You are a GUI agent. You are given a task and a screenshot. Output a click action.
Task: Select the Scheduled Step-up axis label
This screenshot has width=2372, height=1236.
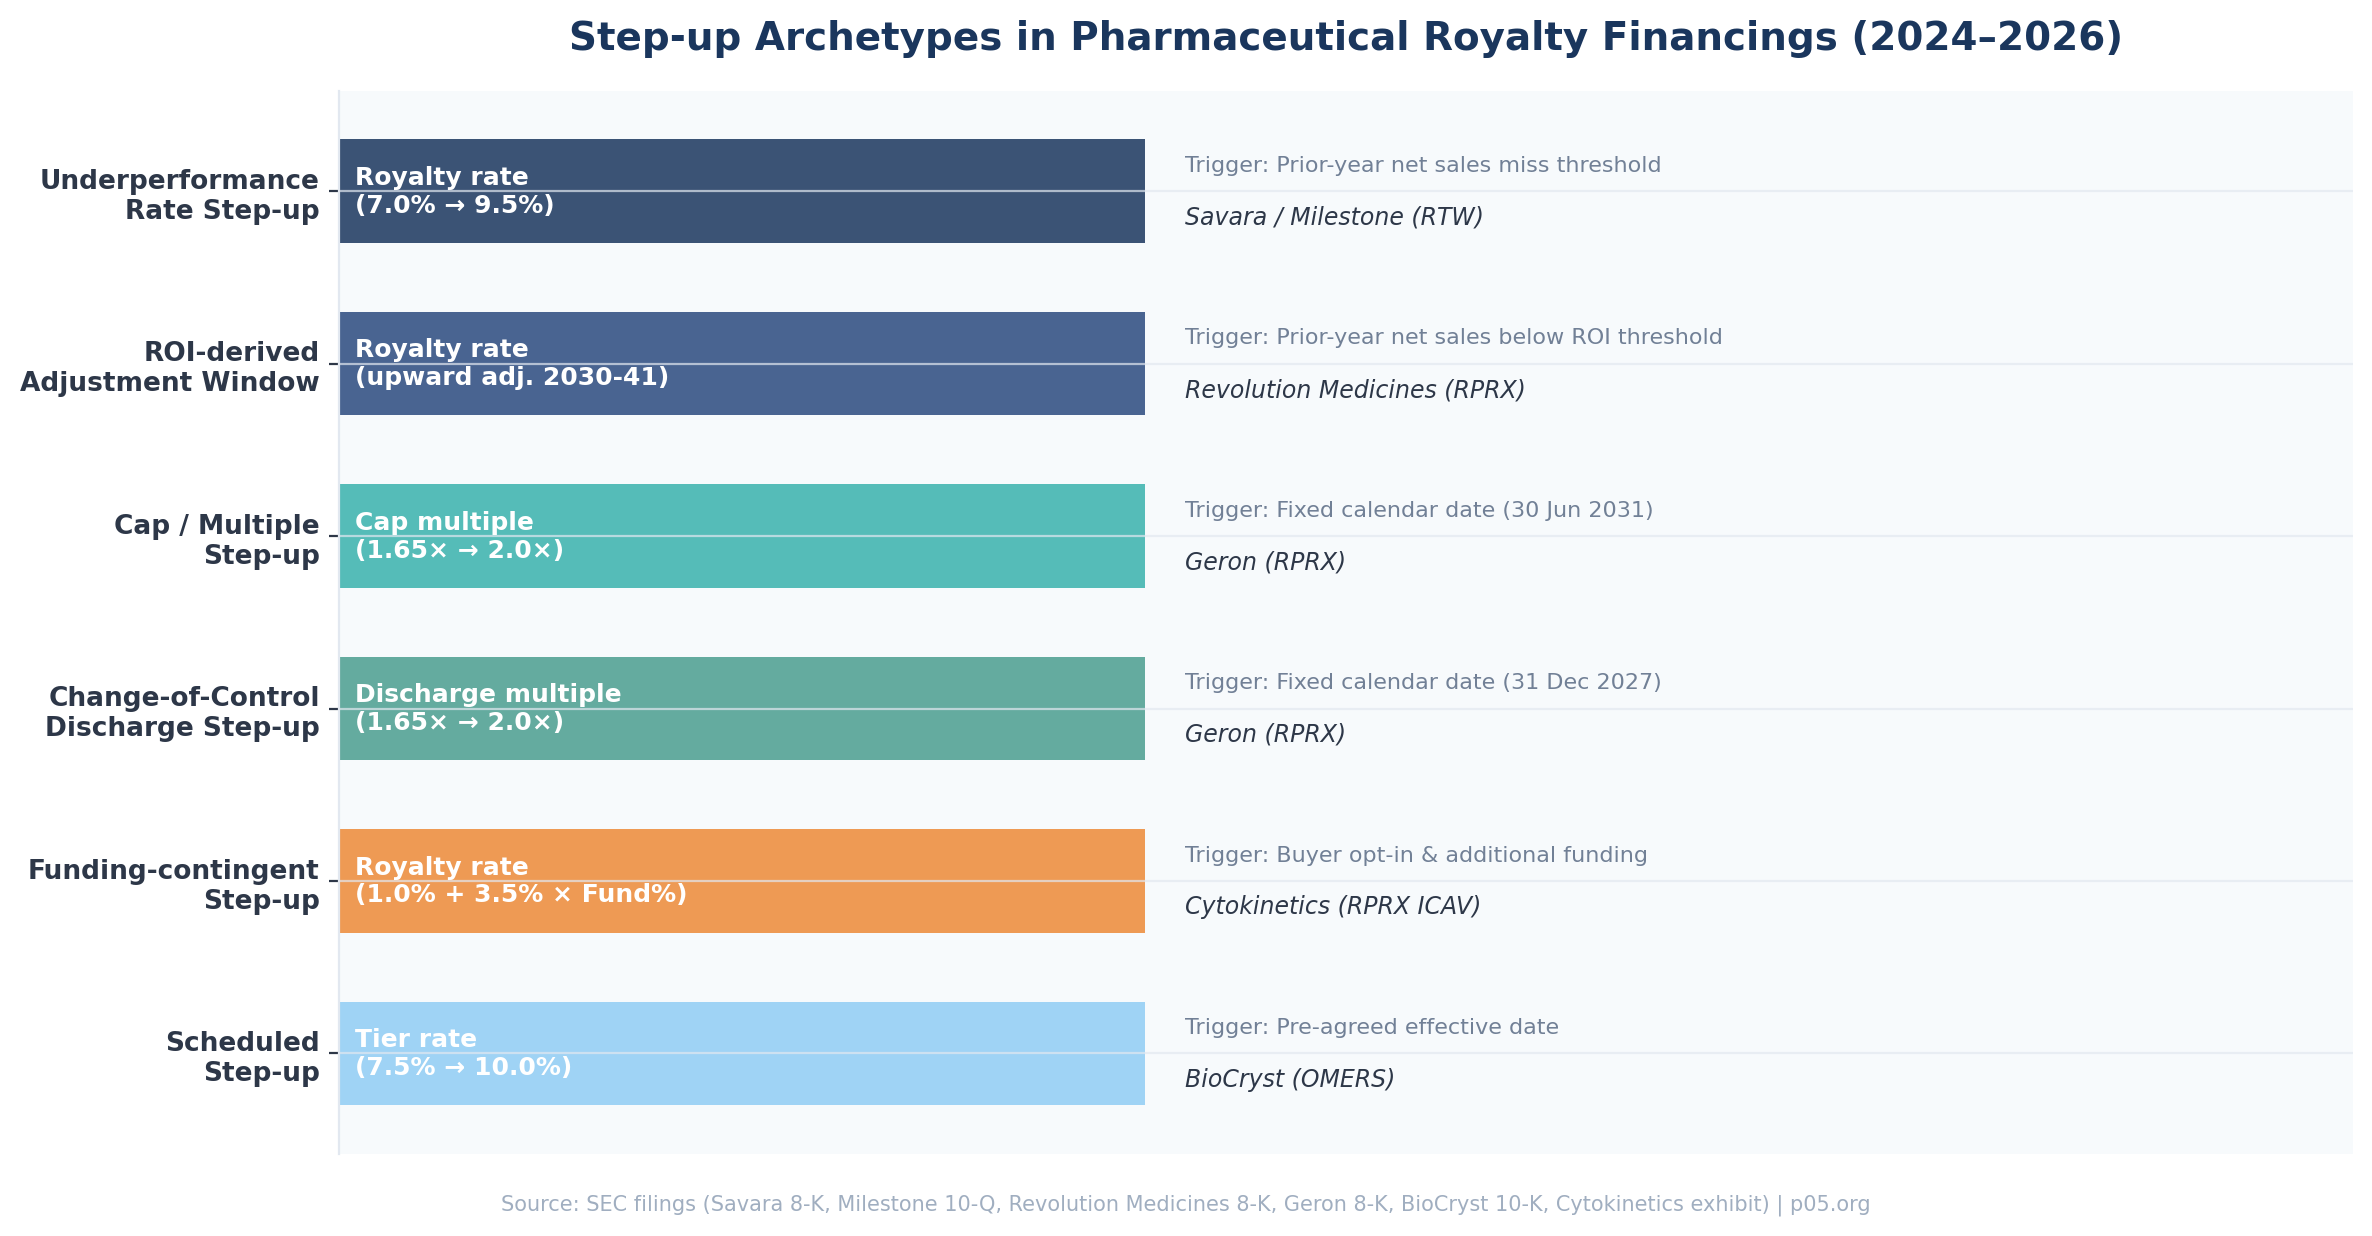point(243,1057)
